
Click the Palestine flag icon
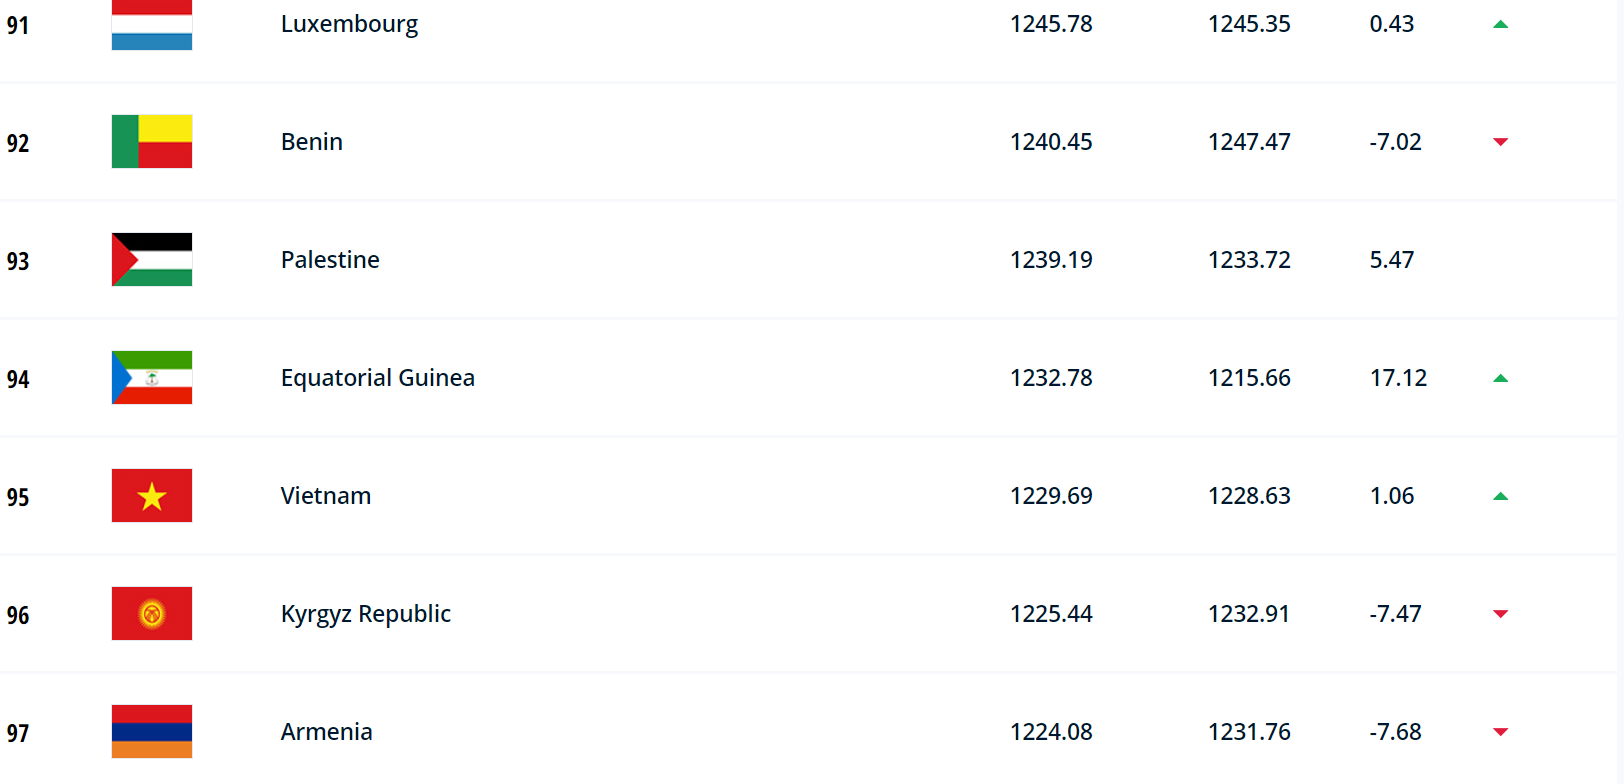click(x=151, y=260)
